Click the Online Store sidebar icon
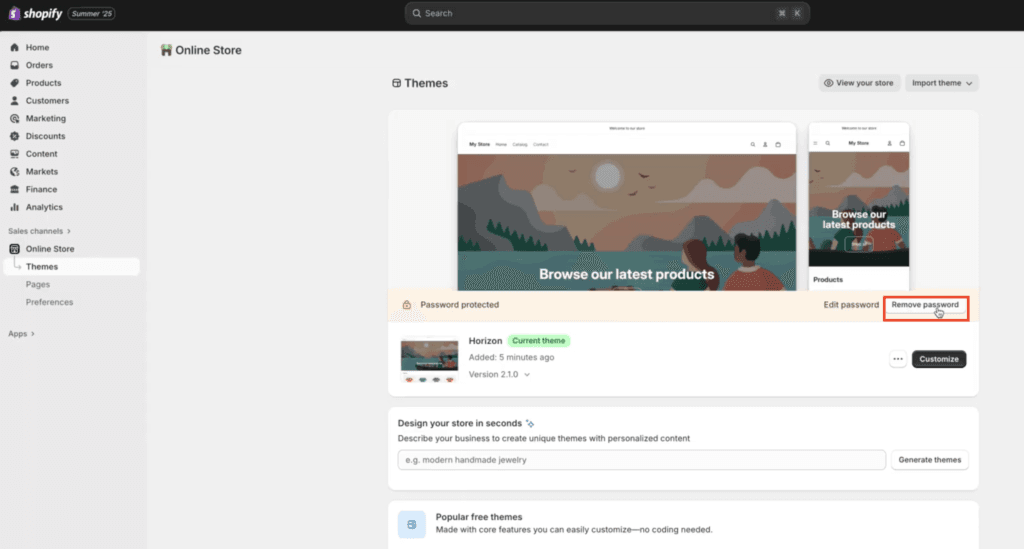 tap(14, 249)
